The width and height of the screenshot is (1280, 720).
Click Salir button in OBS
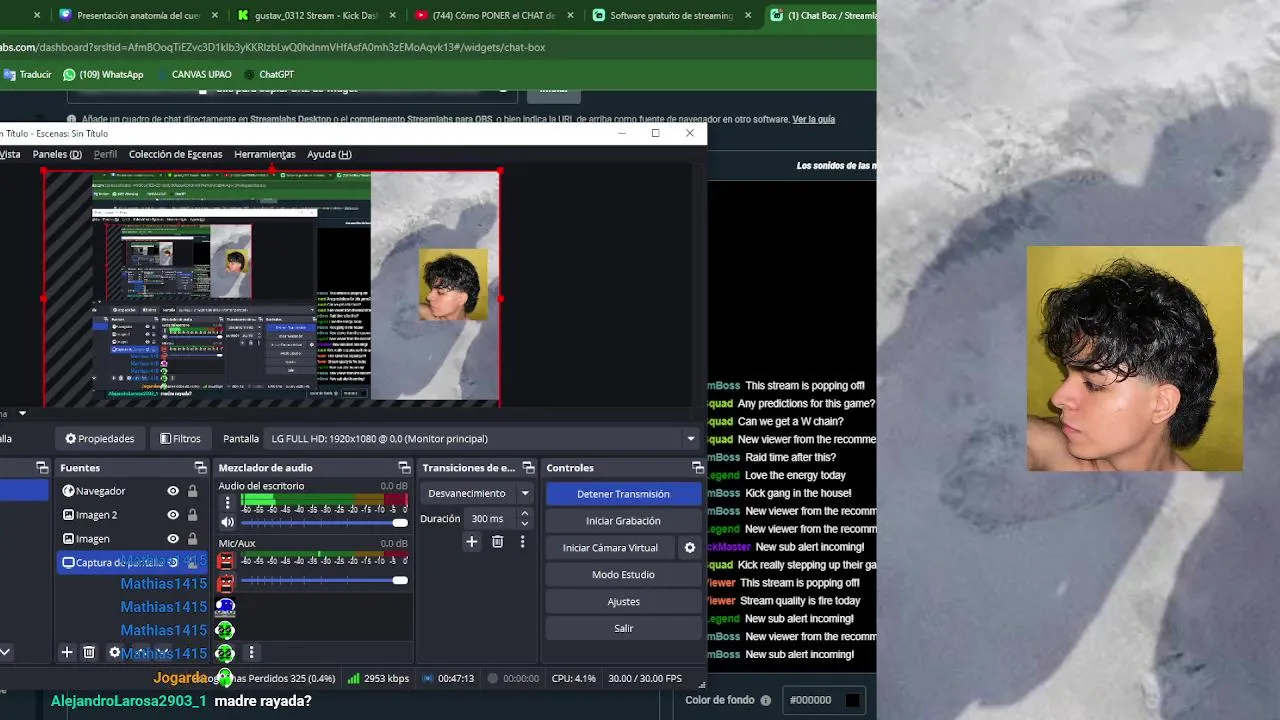pyautogui.click(x=623, y=628)
